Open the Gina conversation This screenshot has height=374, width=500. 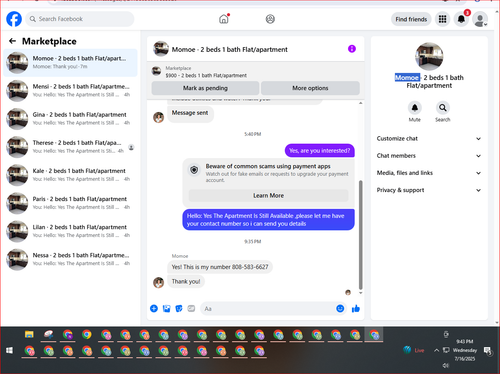[70, 119]
